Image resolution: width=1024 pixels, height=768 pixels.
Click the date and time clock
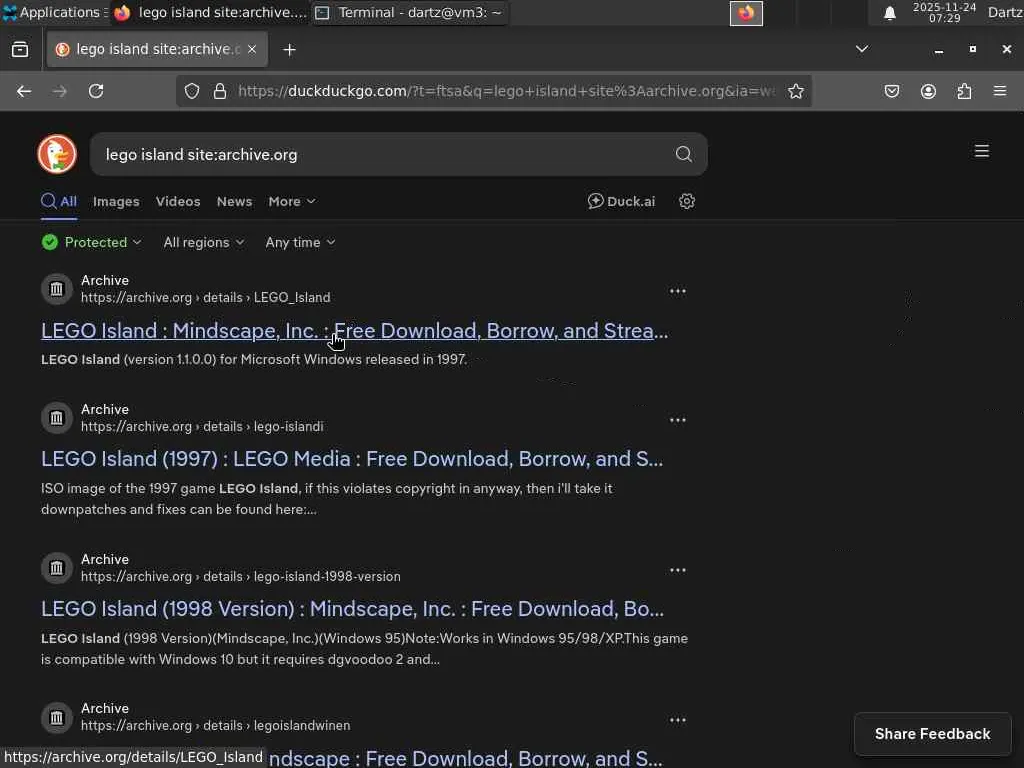944,12
